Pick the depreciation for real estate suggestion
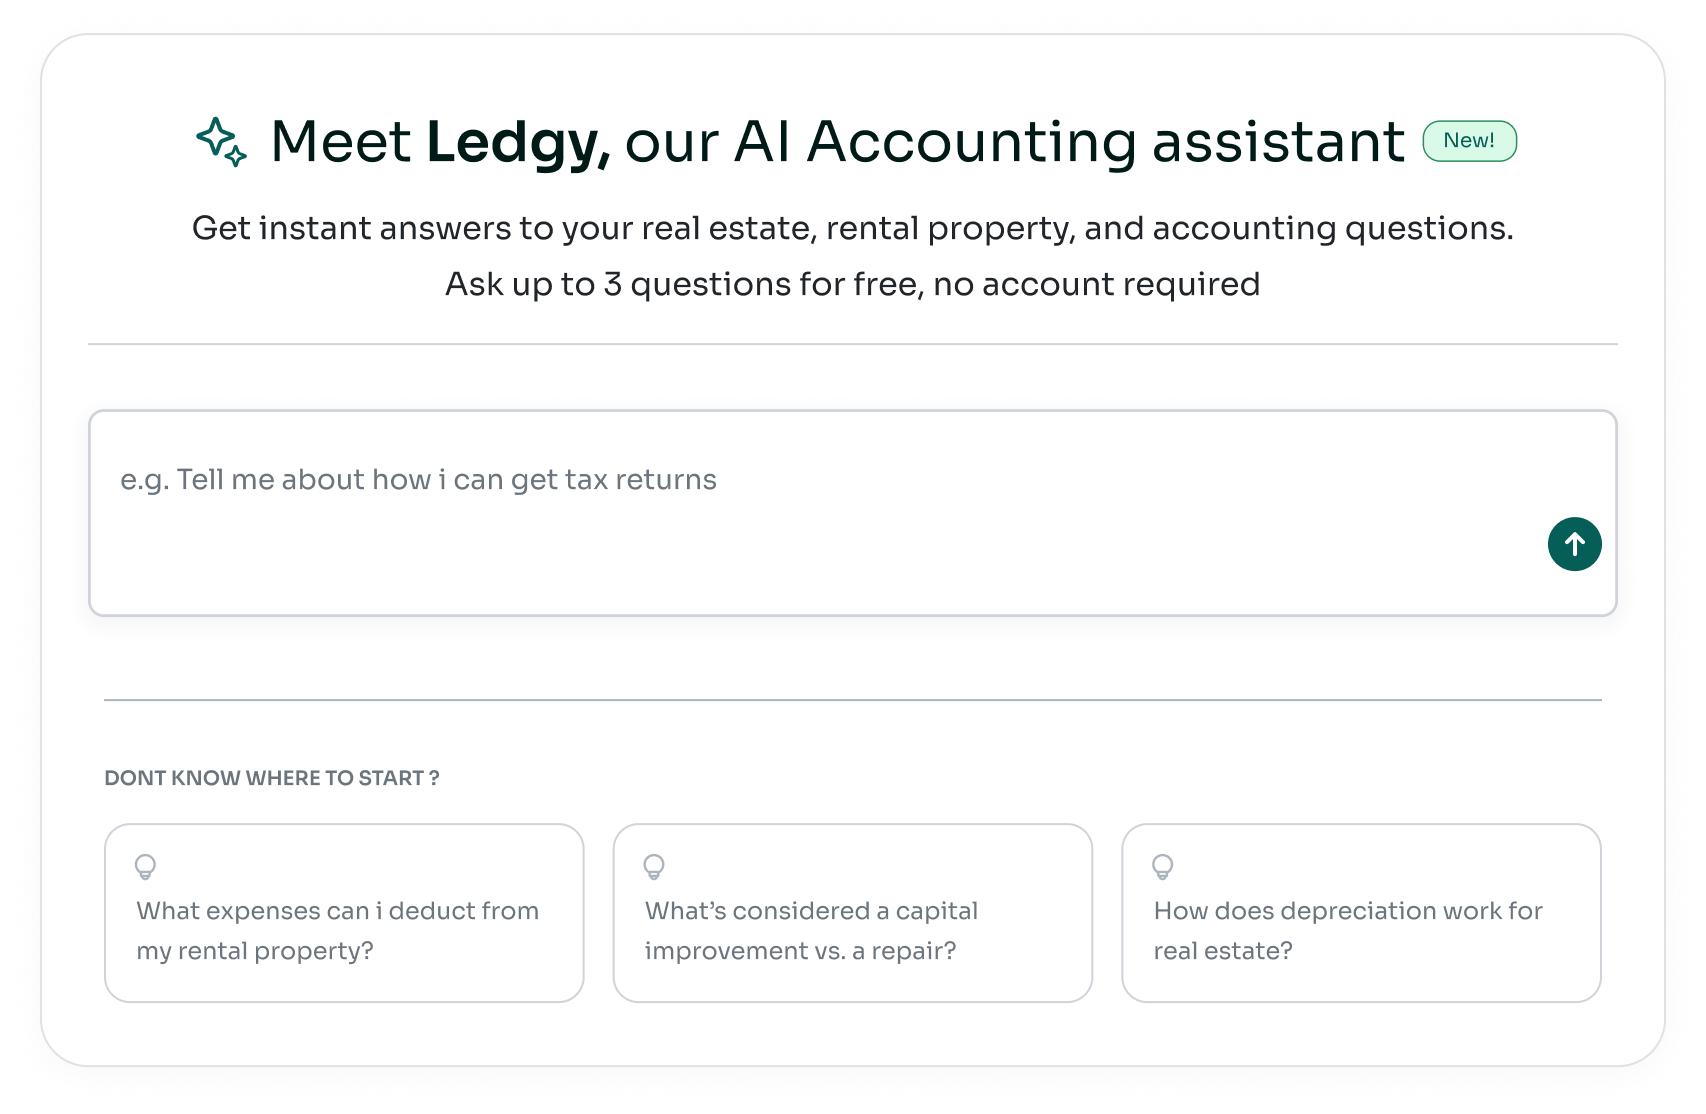This screenshot has width=1706, height=1114. pyautogui.click(x=1360, y=912)
